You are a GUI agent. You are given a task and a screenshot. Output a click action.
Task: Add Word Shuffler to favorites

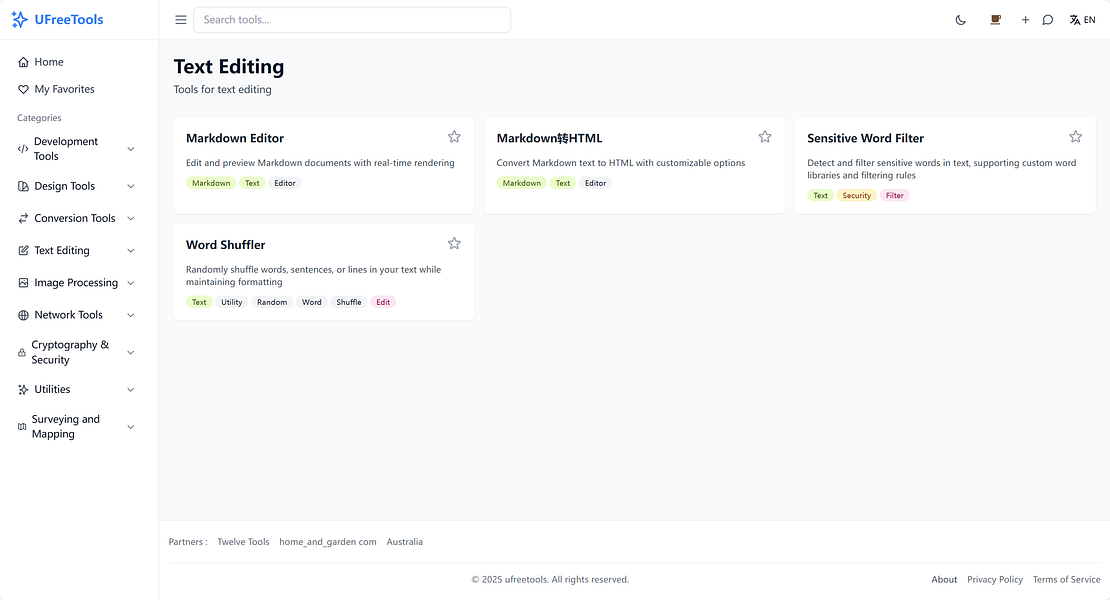click(x=454, y=243)
